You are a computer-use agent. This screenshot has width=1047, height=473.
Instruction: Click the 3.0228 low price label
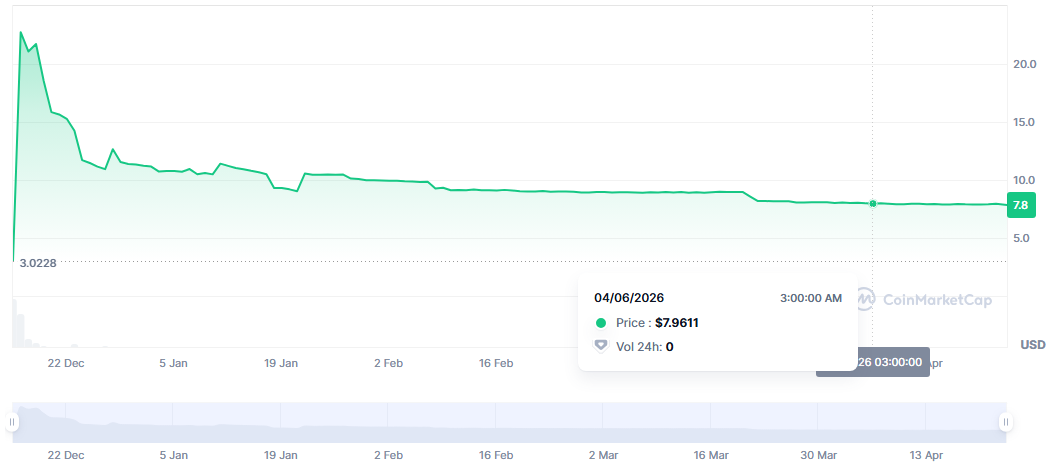click(38, 263)
